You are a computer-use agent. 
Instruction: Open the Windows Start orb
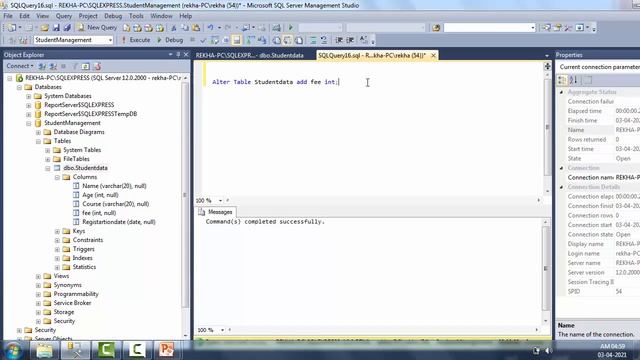coord(14,350)
